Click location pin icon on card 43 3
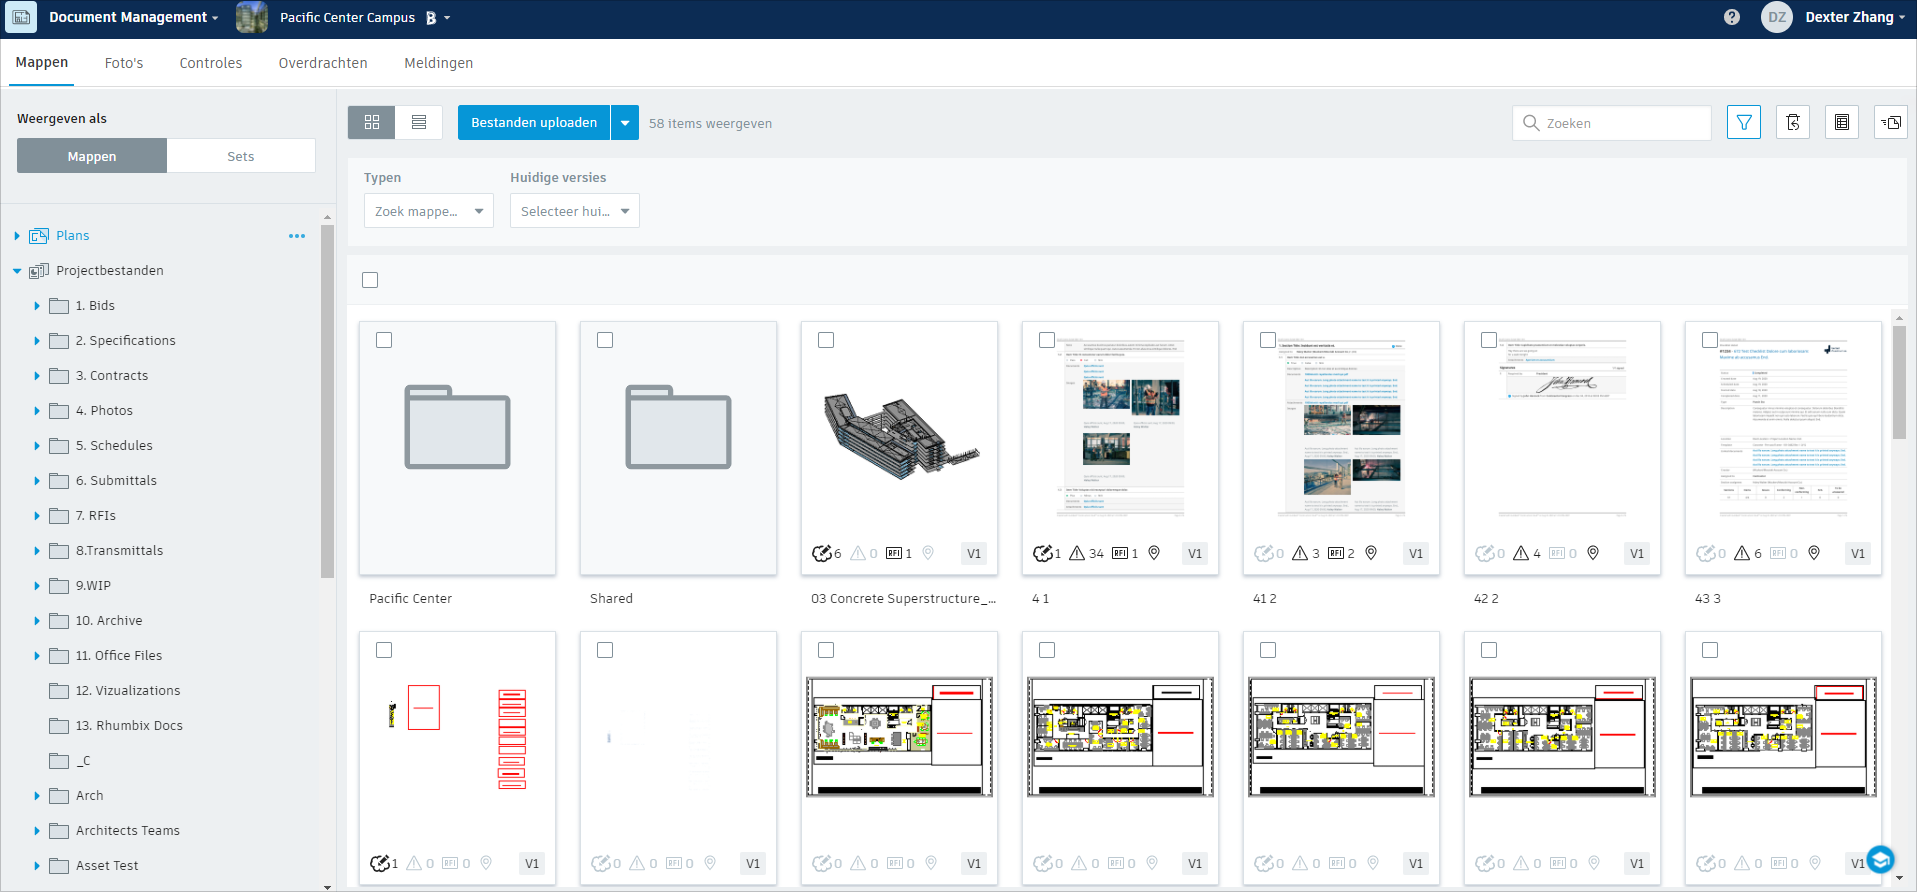The height and width of the screenshot is (892, 1917). [1814, 553]
